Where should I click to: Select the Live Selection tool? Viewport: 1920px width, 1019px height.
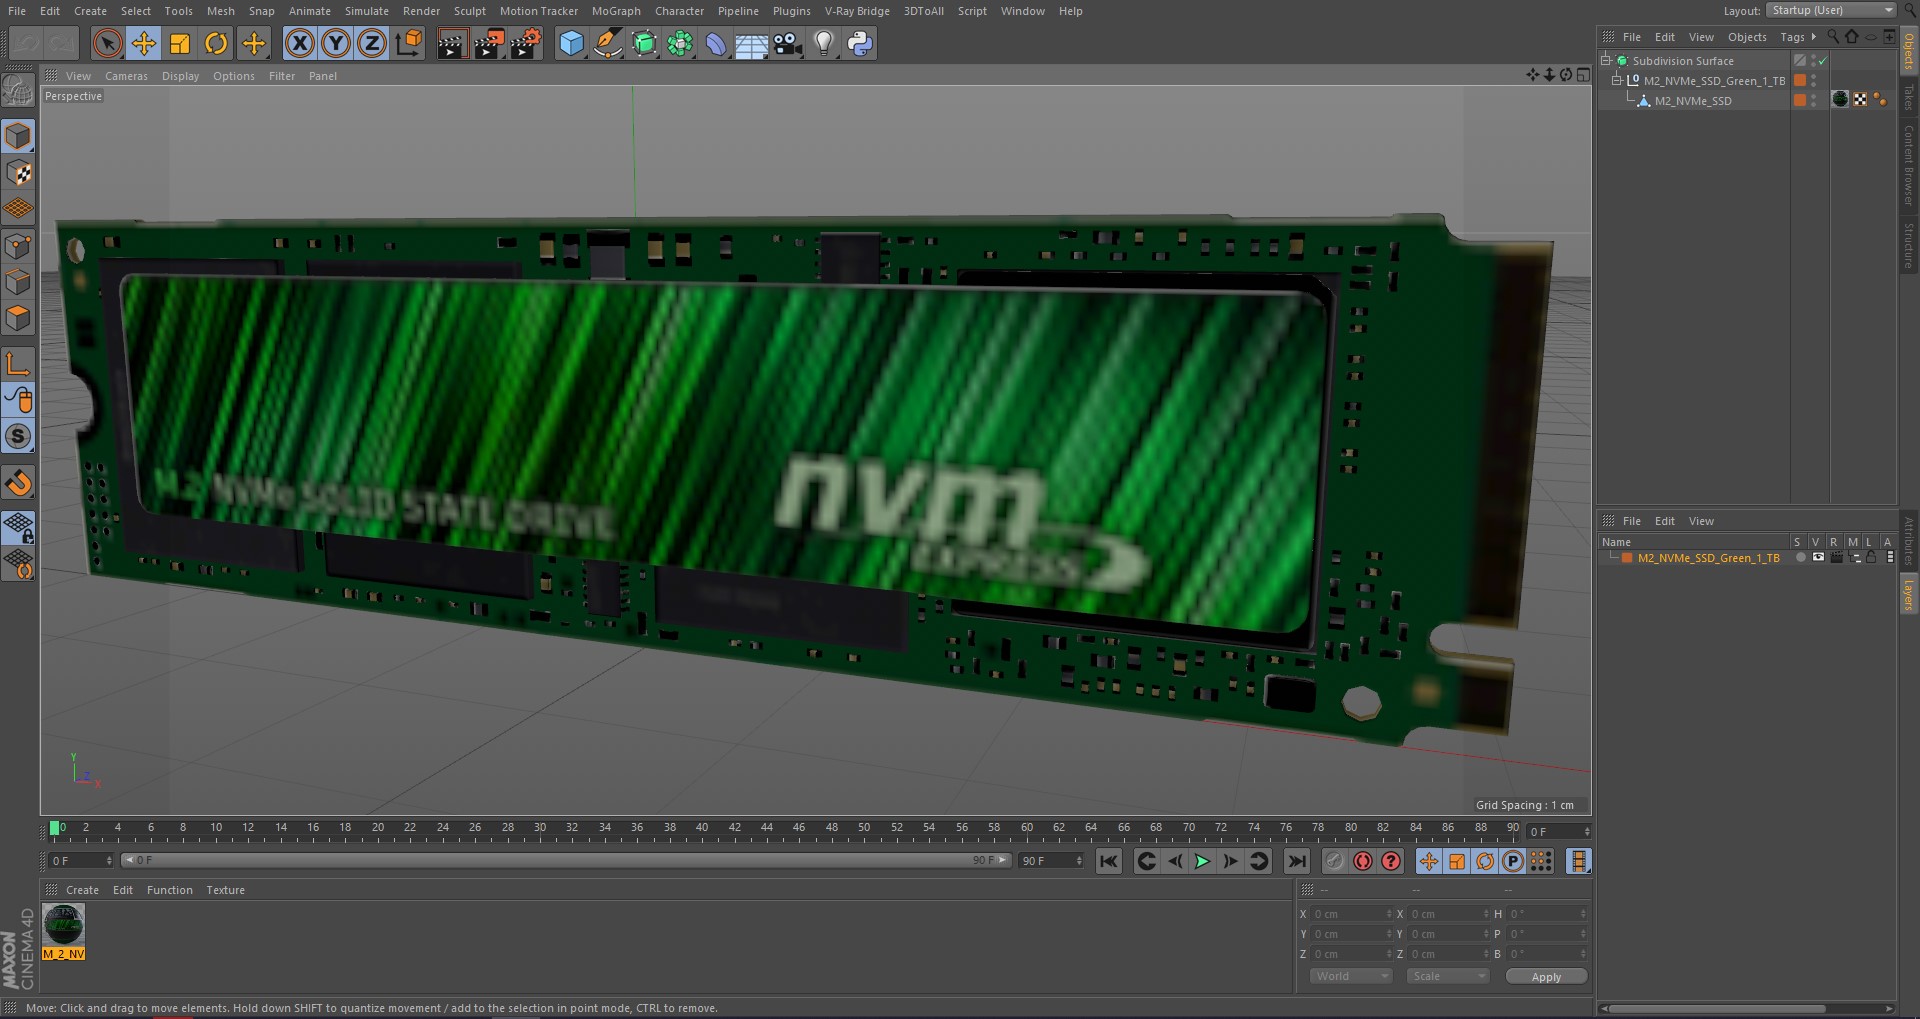[107, 43]
